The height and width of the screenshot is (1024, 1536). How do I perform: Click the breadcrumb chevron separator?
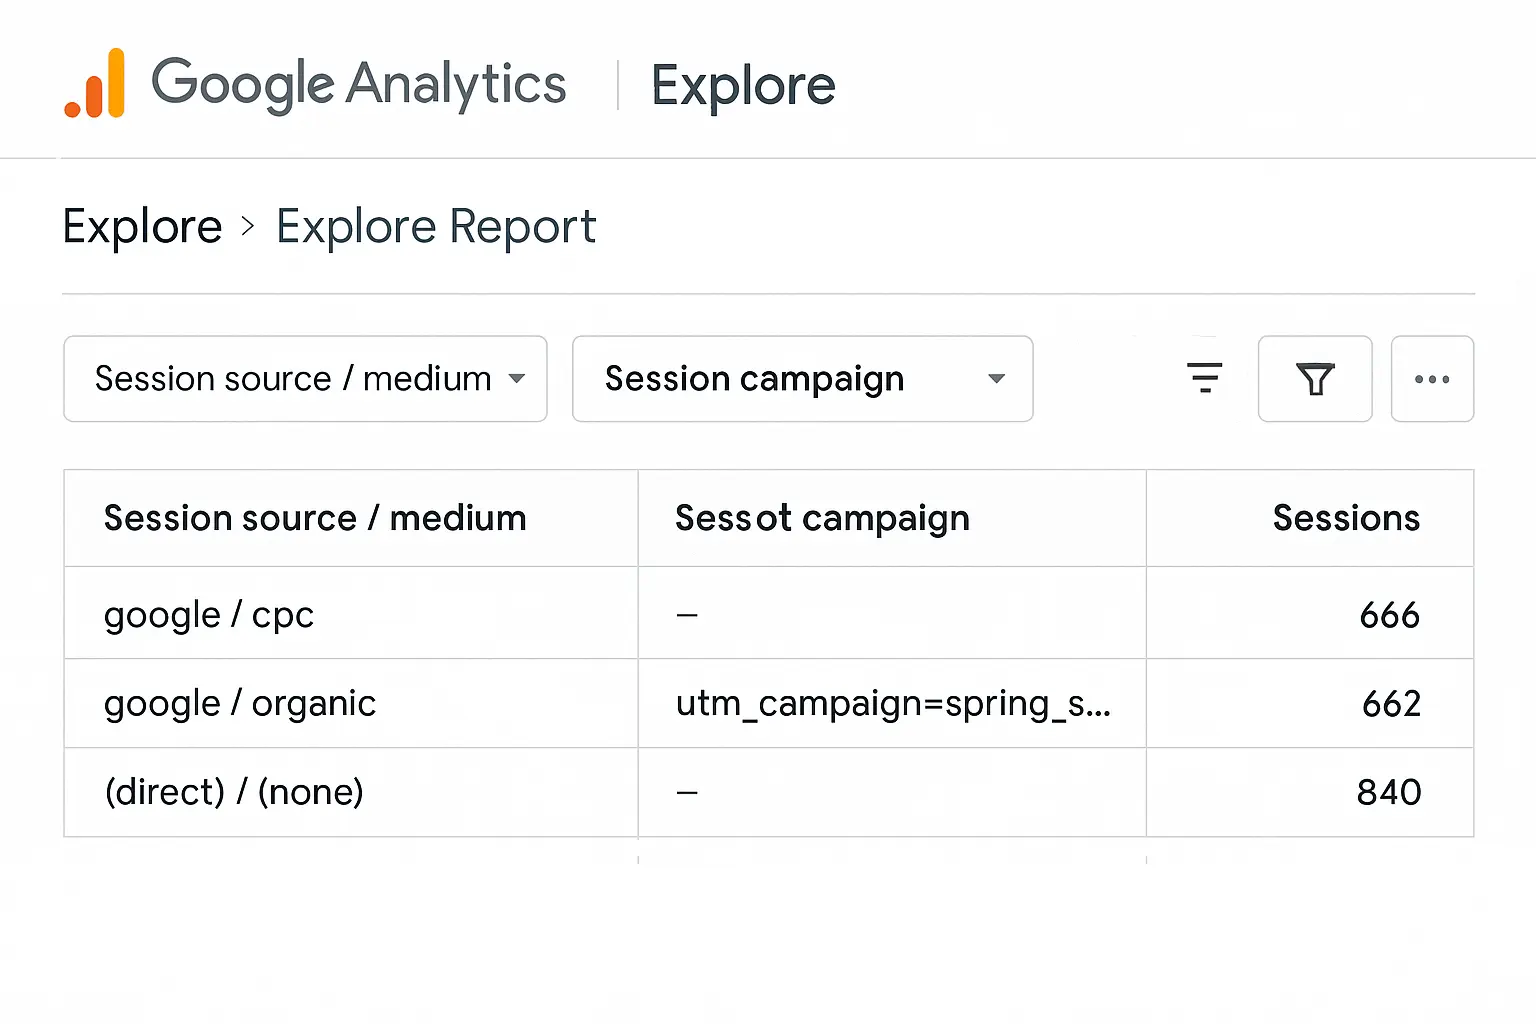point(248,226)
